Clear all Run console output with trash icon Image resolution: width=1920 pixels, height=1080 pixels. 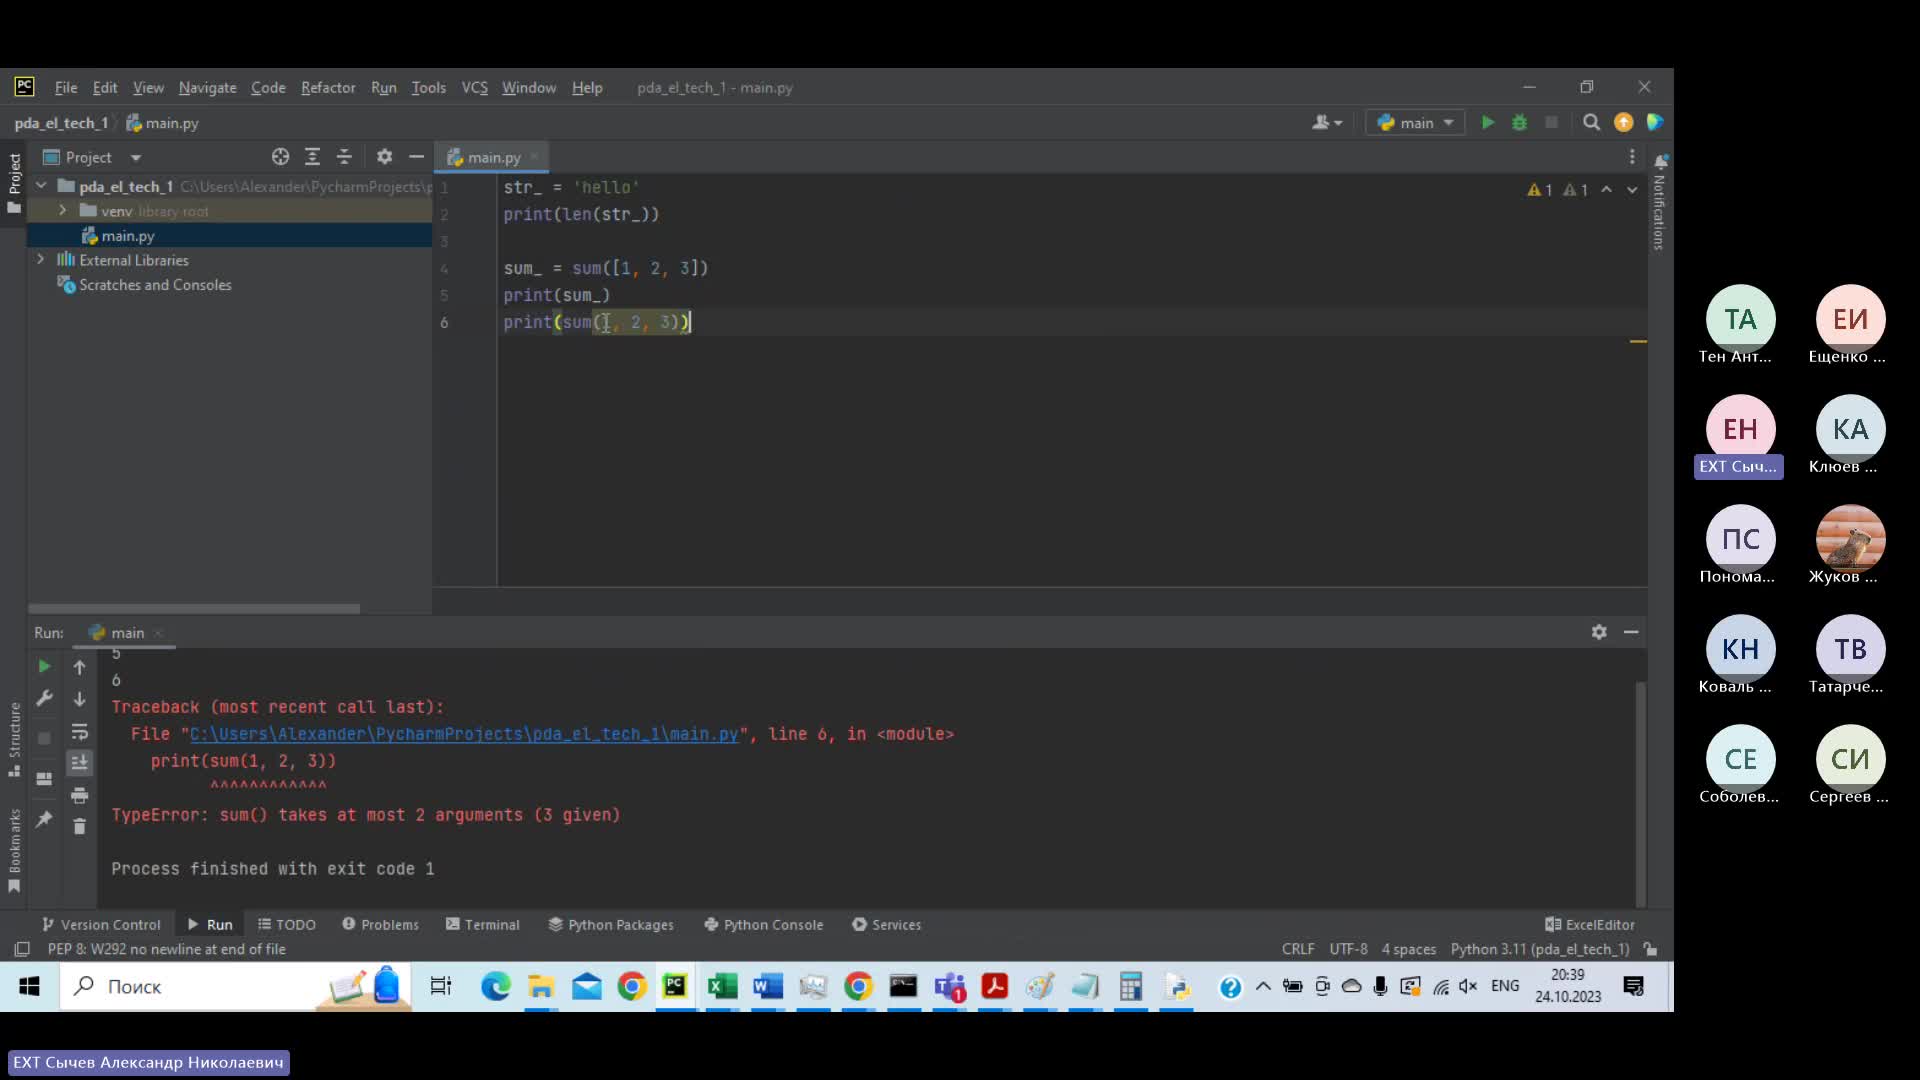(x=80, y=826)
